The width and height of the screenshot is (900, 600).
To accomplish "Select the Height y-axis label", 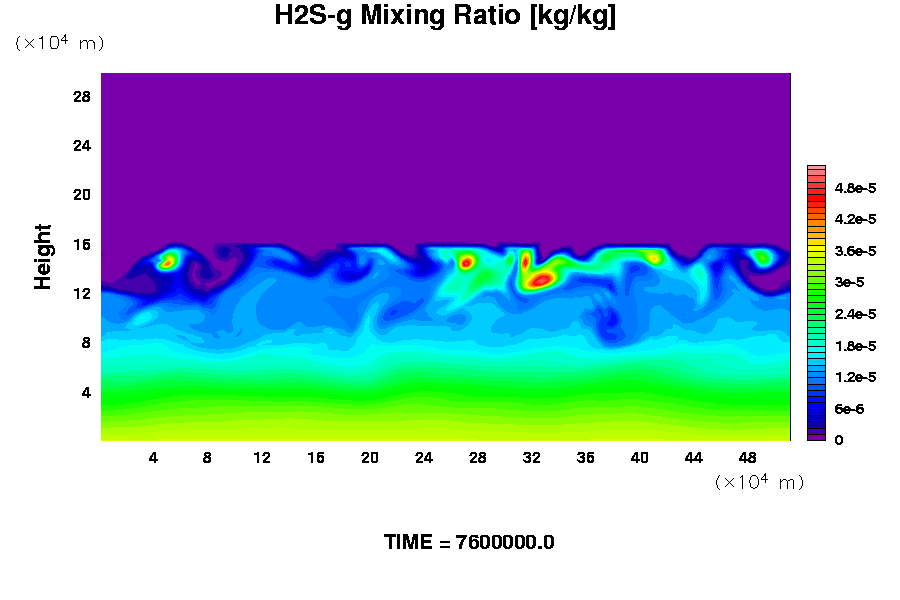I will [x=43, y=257].
